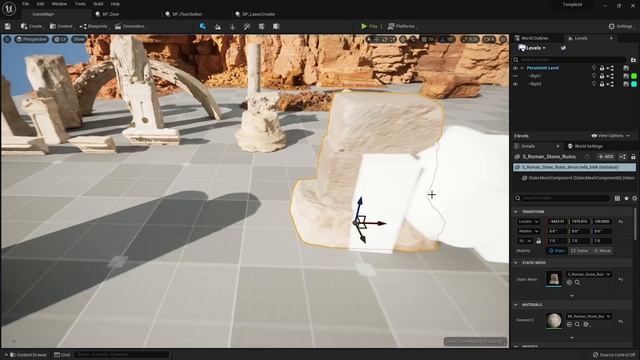Collapse the Materials section

coord(516,305)
